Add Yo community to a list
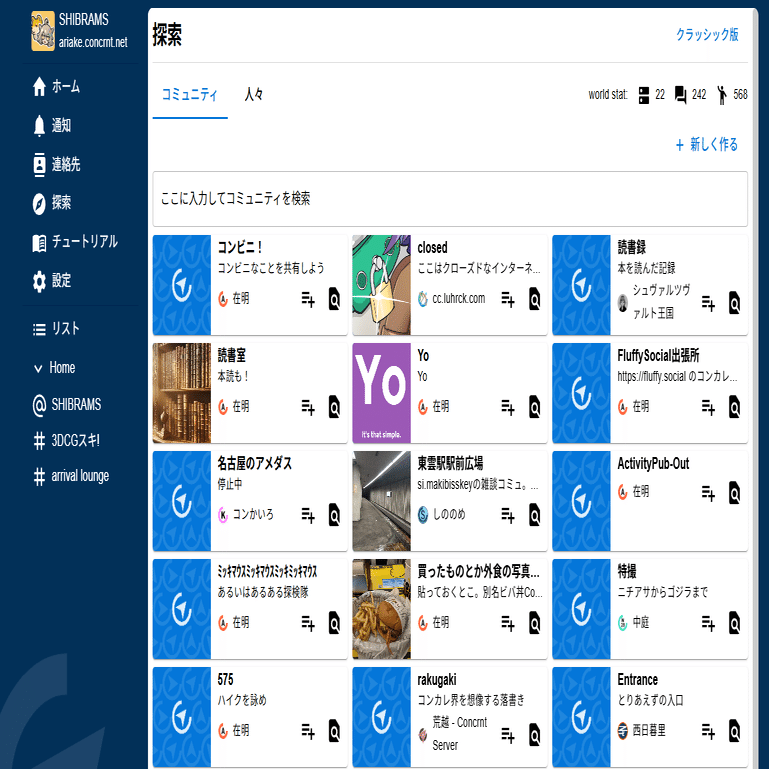The height and width of the screenshot is (769, 769). click(508, 407)
